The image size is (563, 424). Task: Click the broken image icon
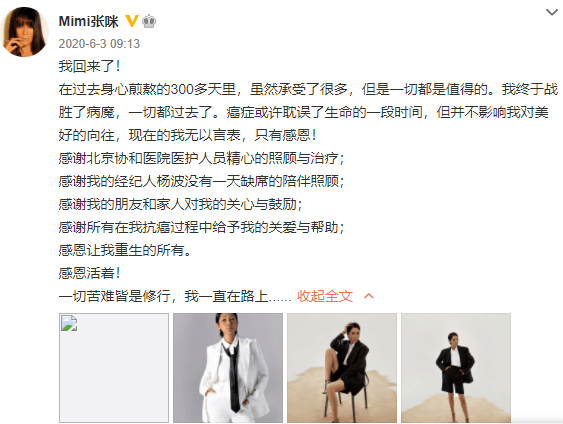69,323
